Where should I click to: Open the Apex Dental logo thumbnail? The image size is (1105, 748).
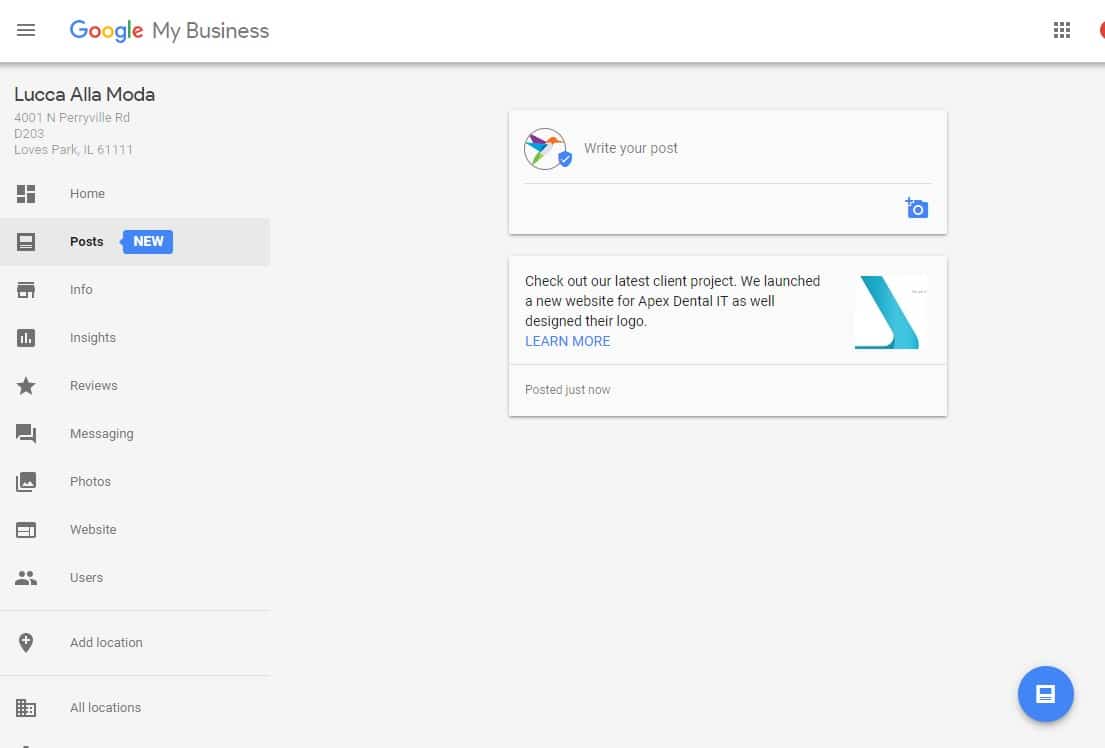pyautogui.click(x=891, y=312)
